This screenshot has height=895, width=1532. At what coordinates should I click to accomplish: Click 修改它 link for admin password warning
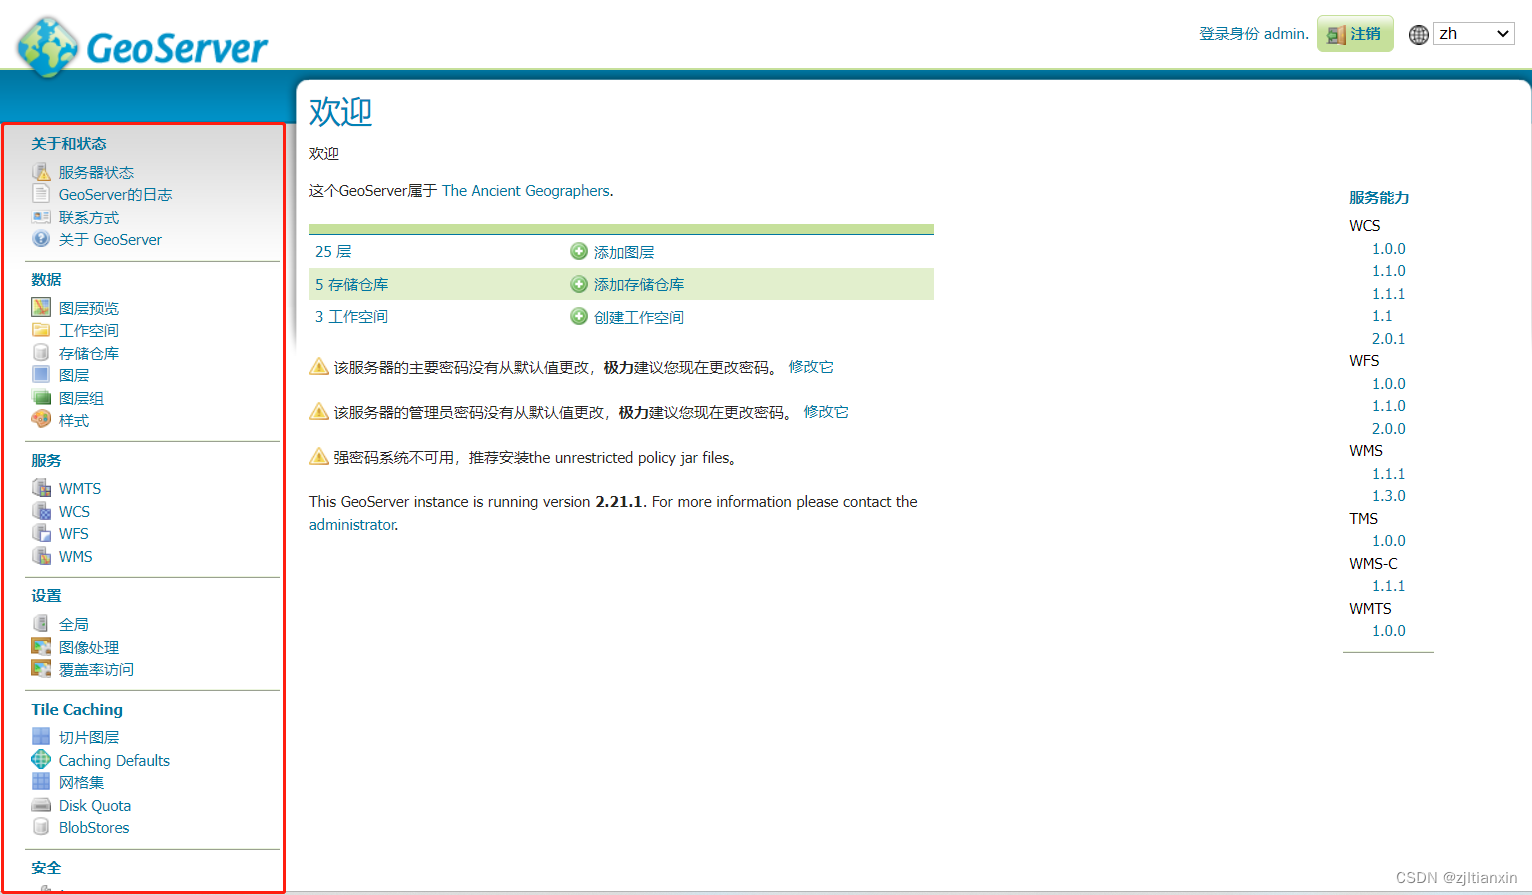point(826,412)
